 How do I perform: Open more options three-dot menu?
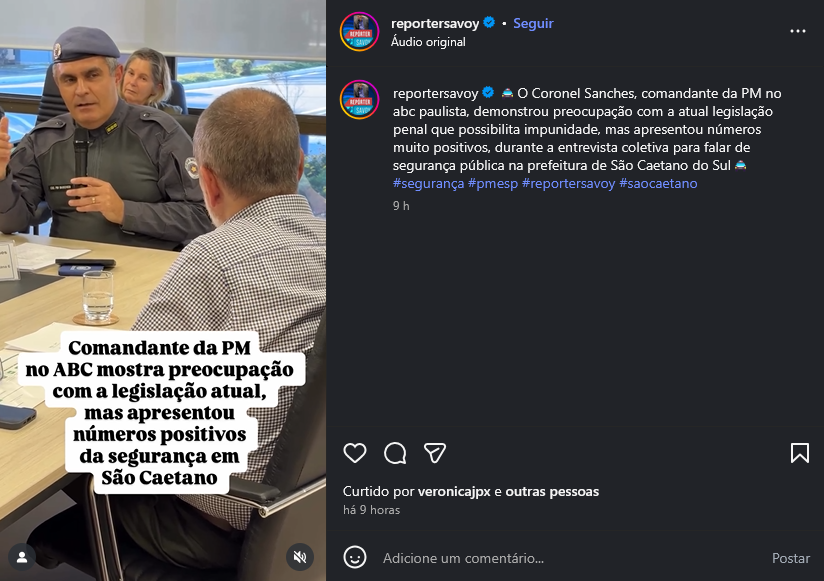pyautogui.click(x=798, y=31)
